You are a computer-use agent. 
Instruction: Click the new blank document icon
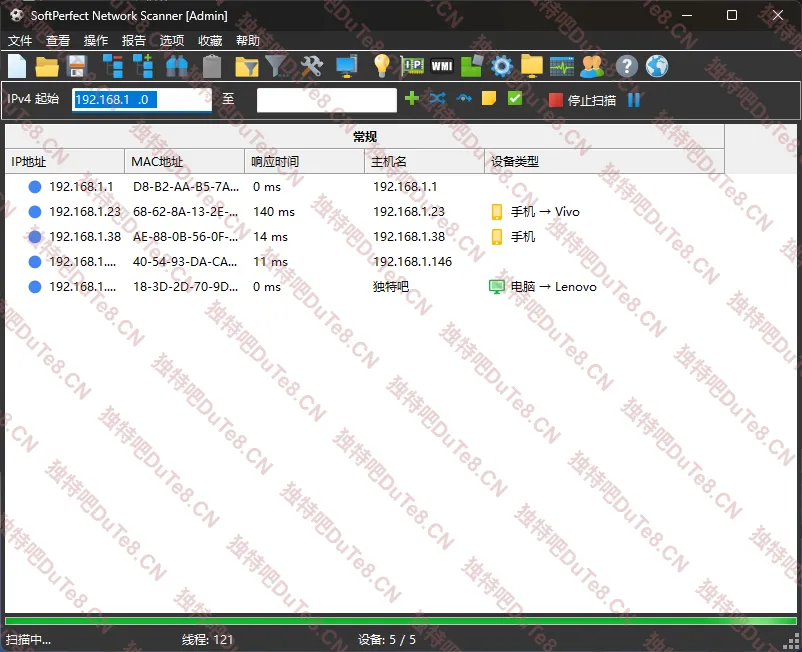pyautogui.click(x=17, y=66)
